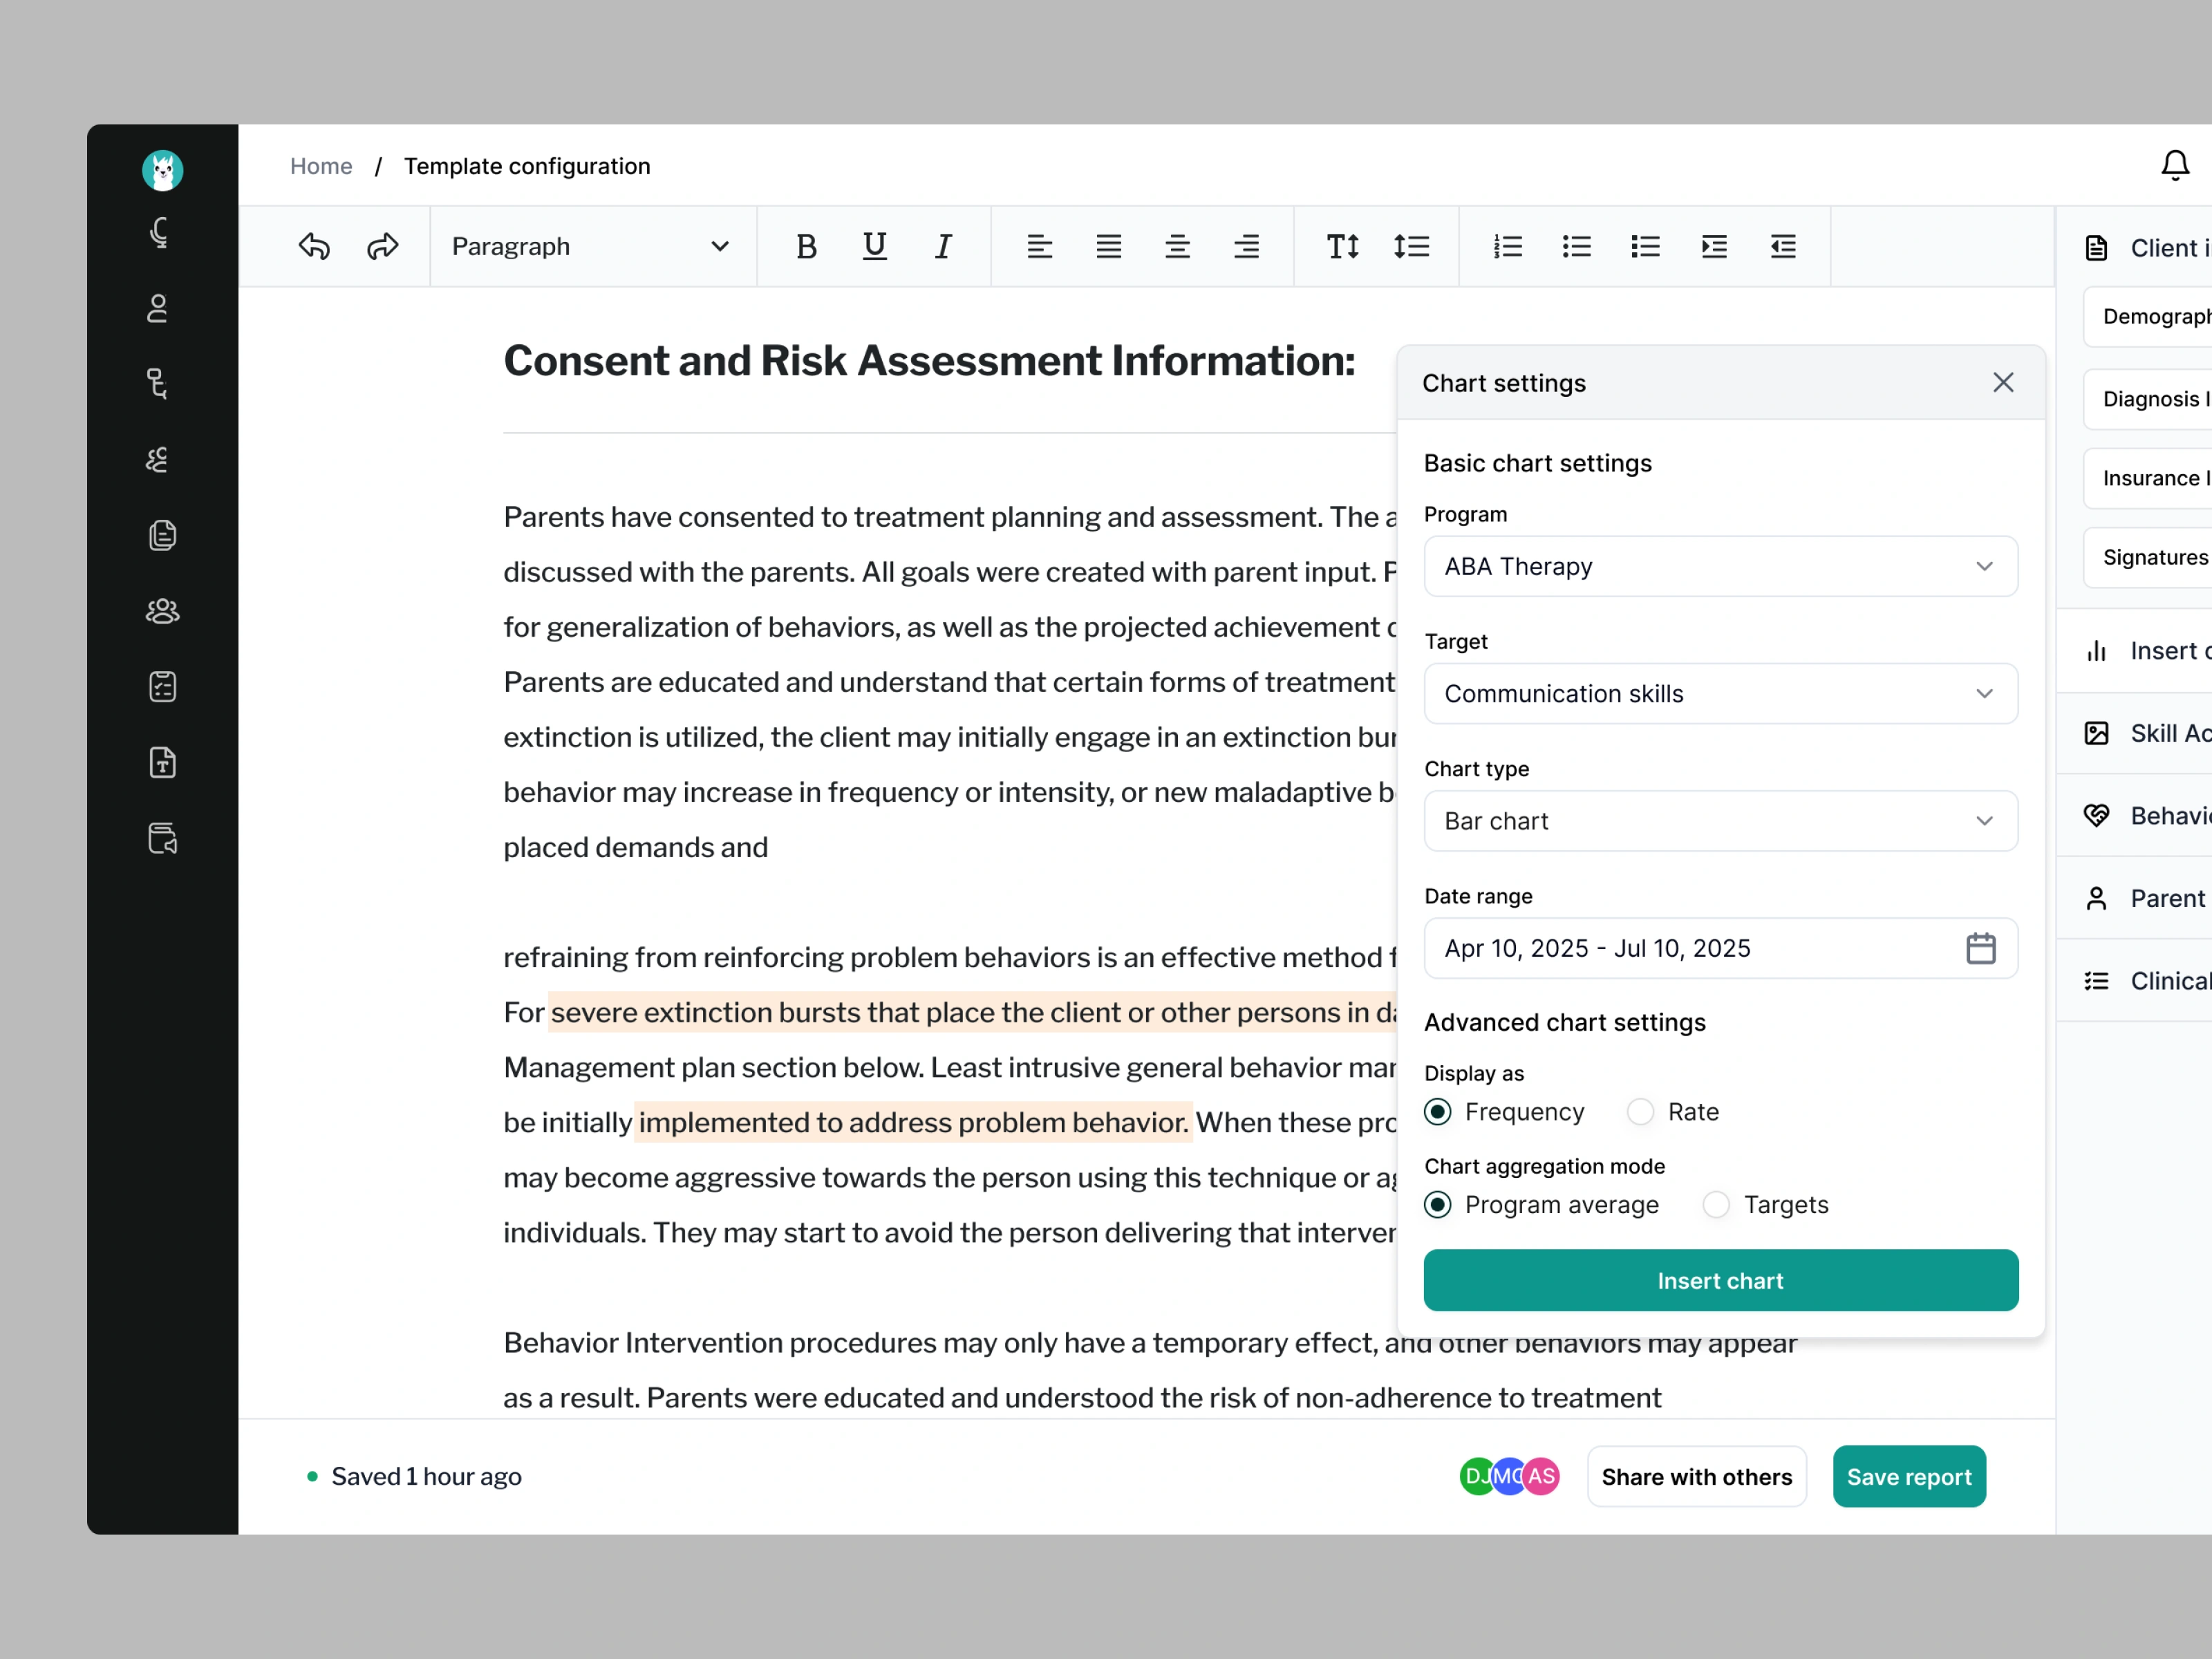Select Rate display option
Screen dimensions: 2212x1659
point(1672,1112)
